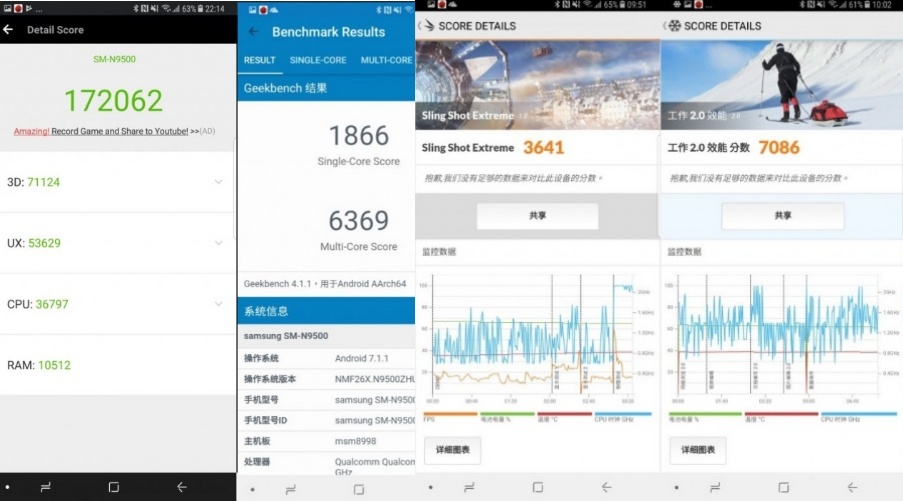
Task: Switch to the MULTI-CORE tab
Action: pos(386,60)
